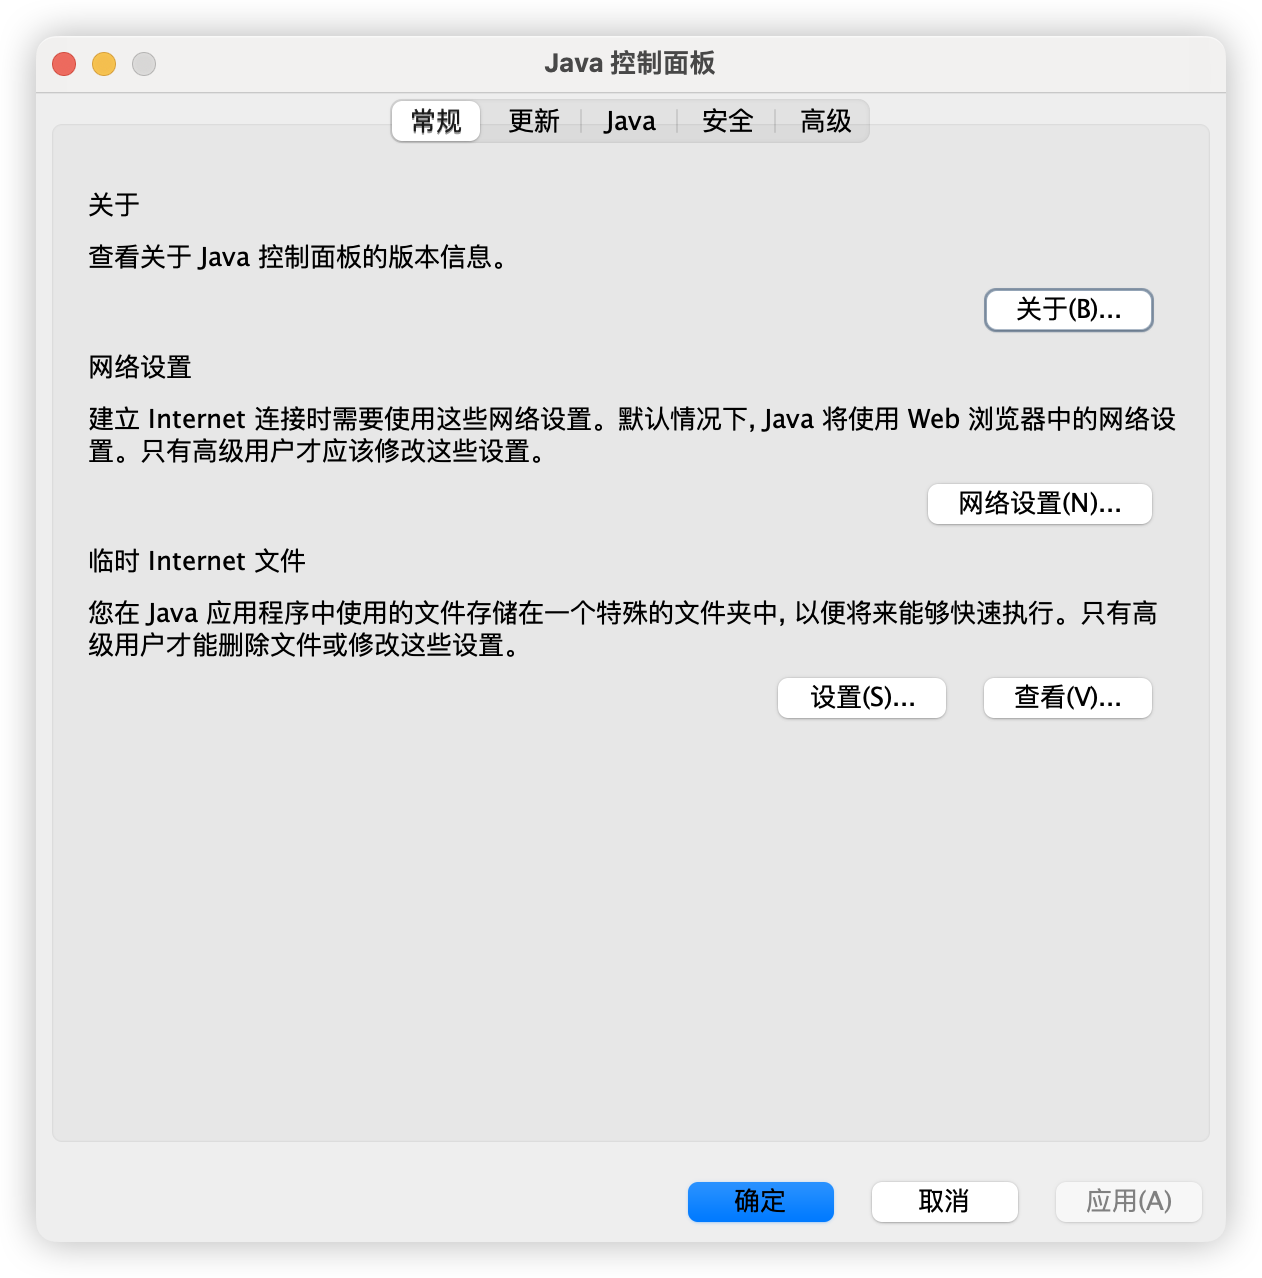The height and width of the screenshot is (1278, 1262).
Task: Click the 关于(B)... button
Action: 1069,310
